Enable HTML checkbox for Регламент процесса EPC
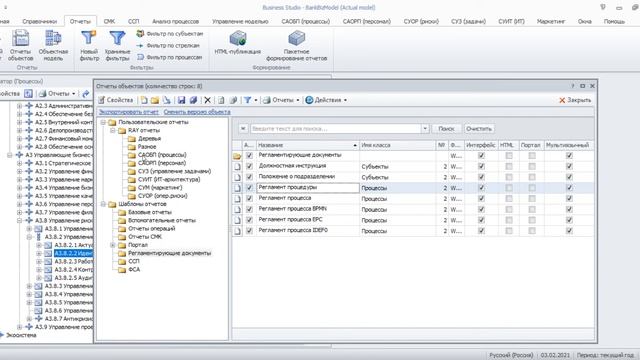Screen dimensions: 640x360 click(509, 220)
